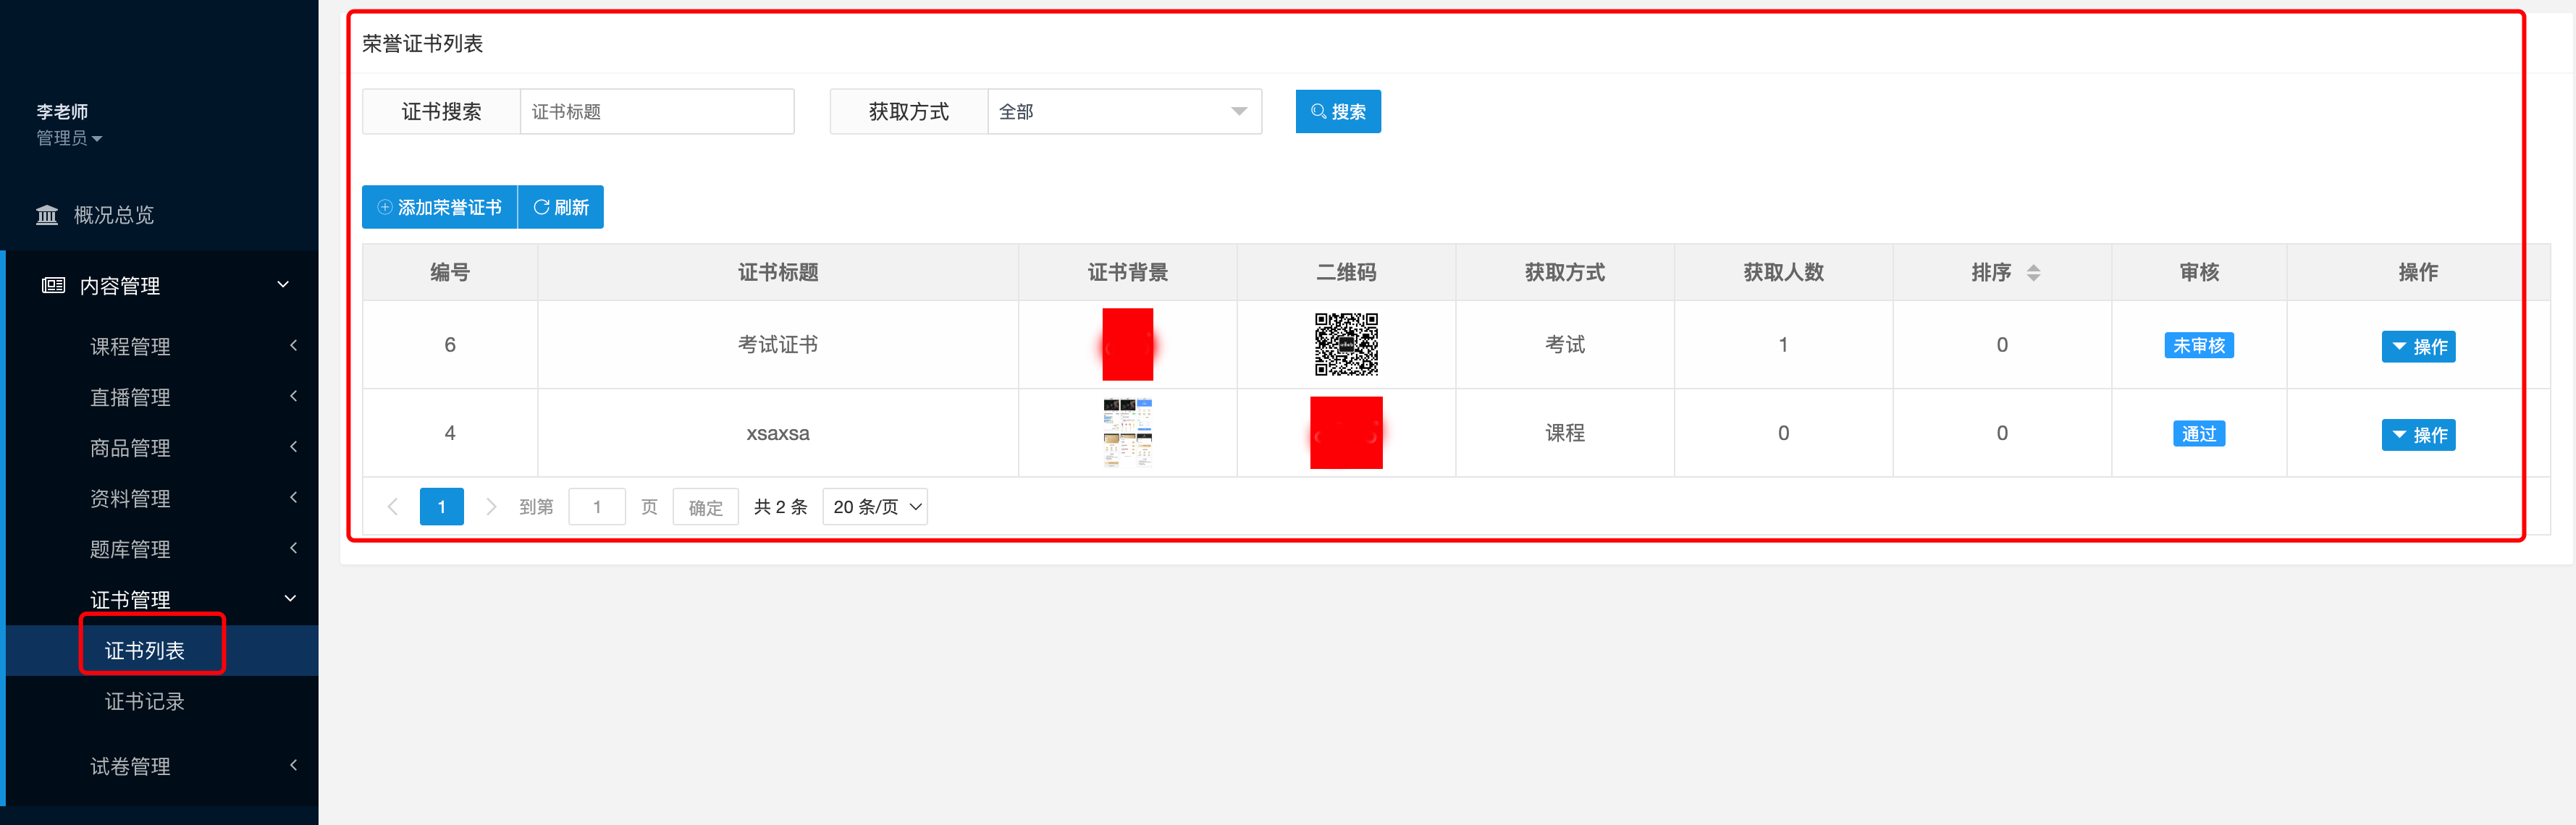Click 确定 page jump button

pos(706,507)
